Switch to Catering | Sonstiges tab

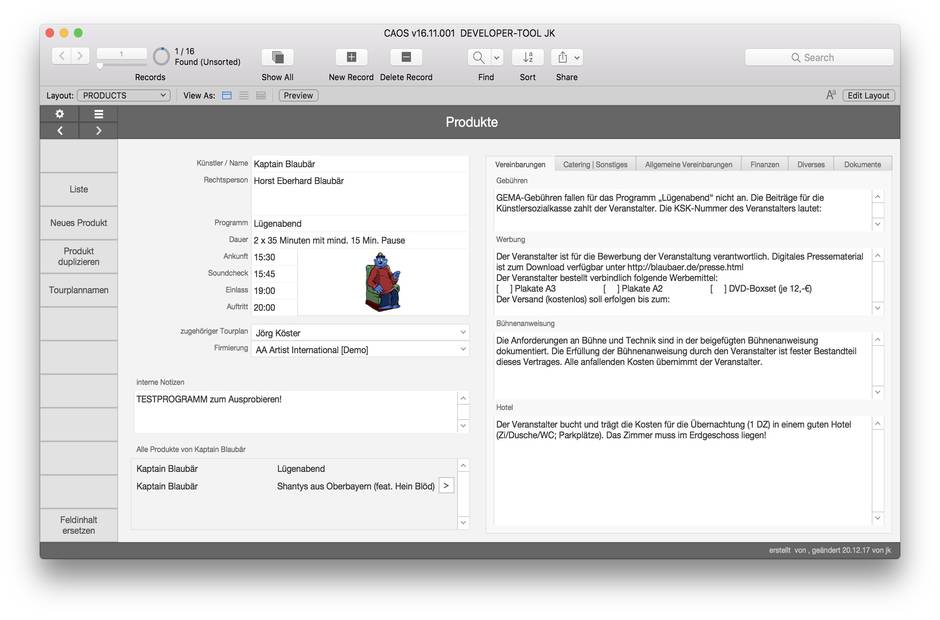click(595, 164)
